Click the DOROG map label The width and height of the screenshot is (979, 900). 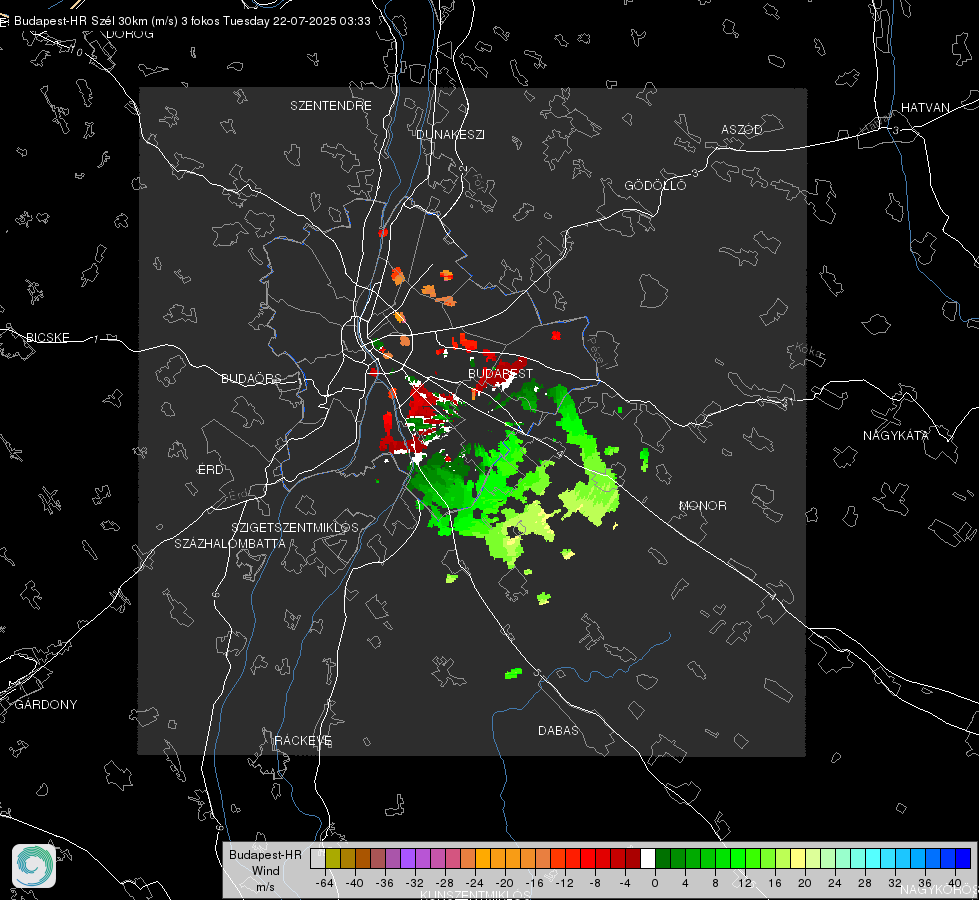130,34
